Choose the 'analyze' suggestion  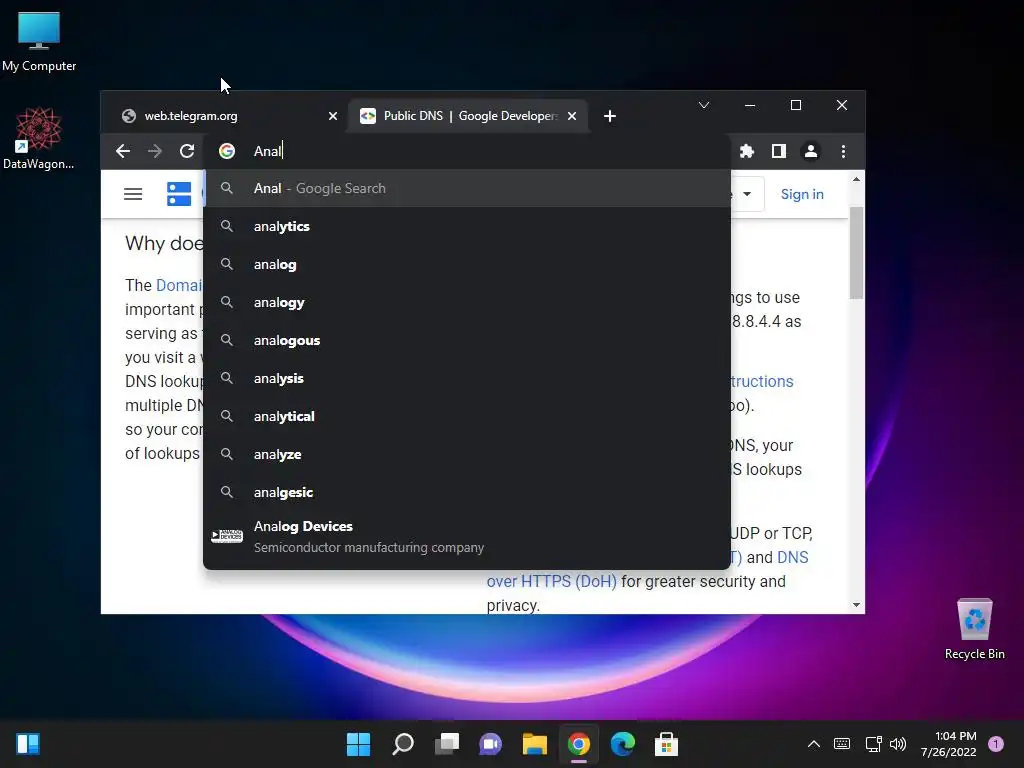tap(467, 454)
